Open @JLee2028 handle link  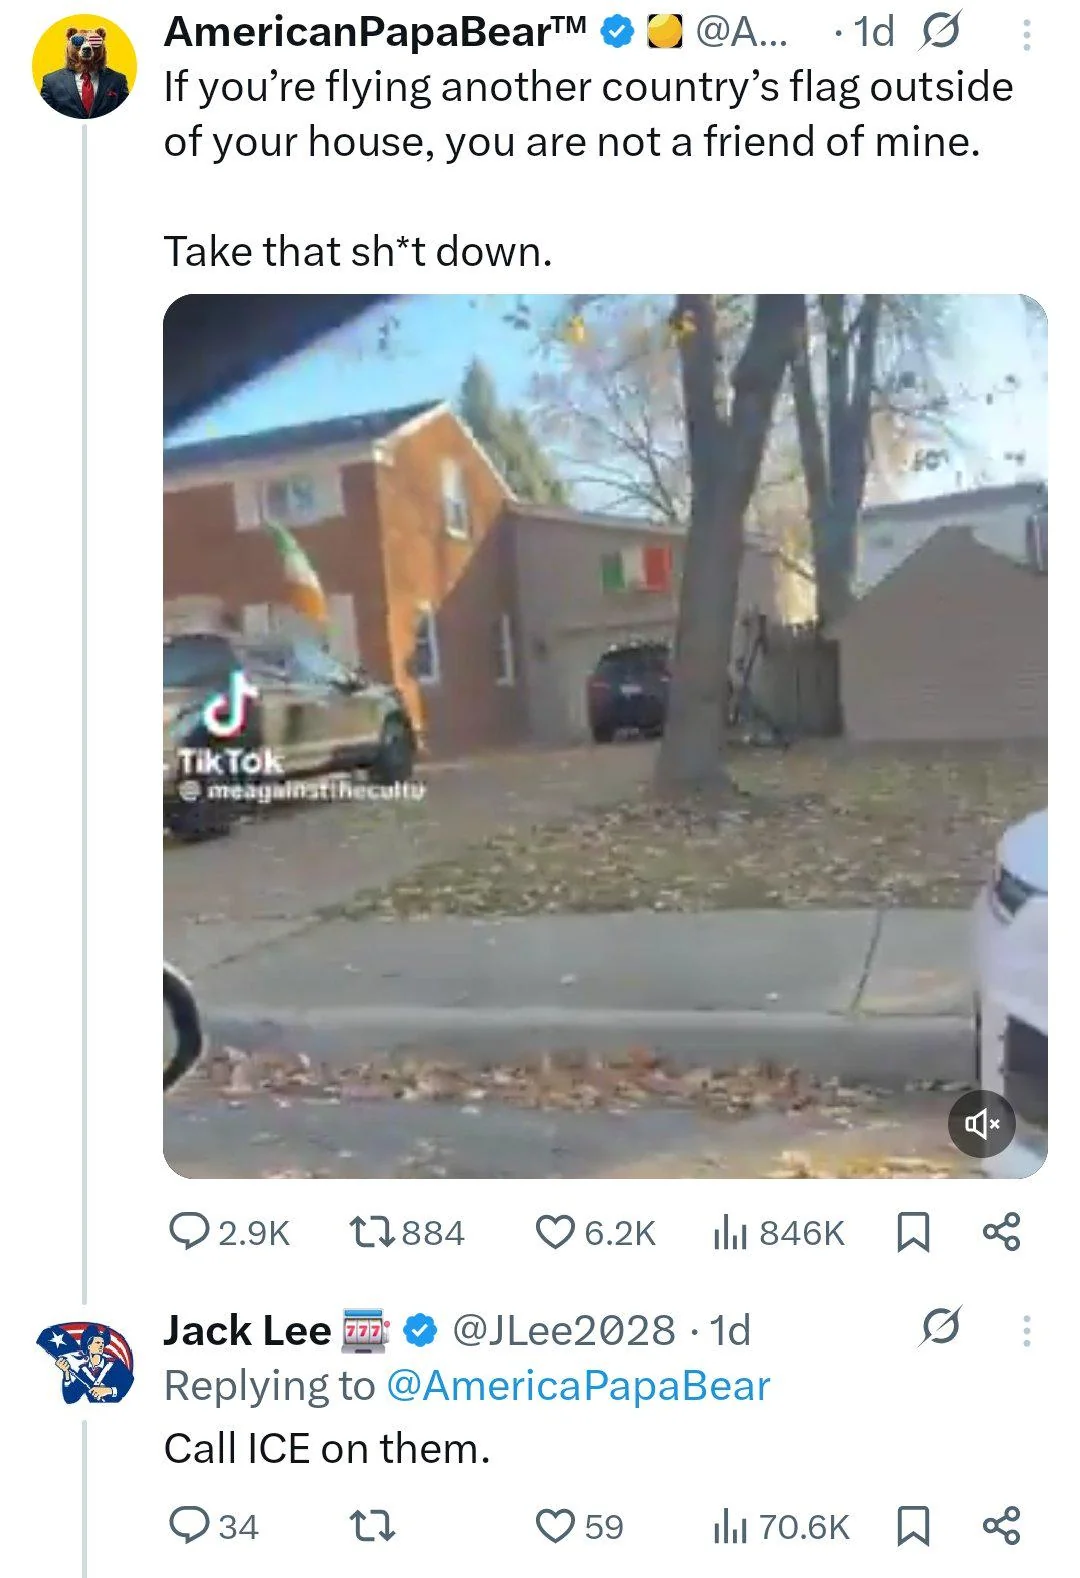pyautogui.click(x=564, y=1331)
